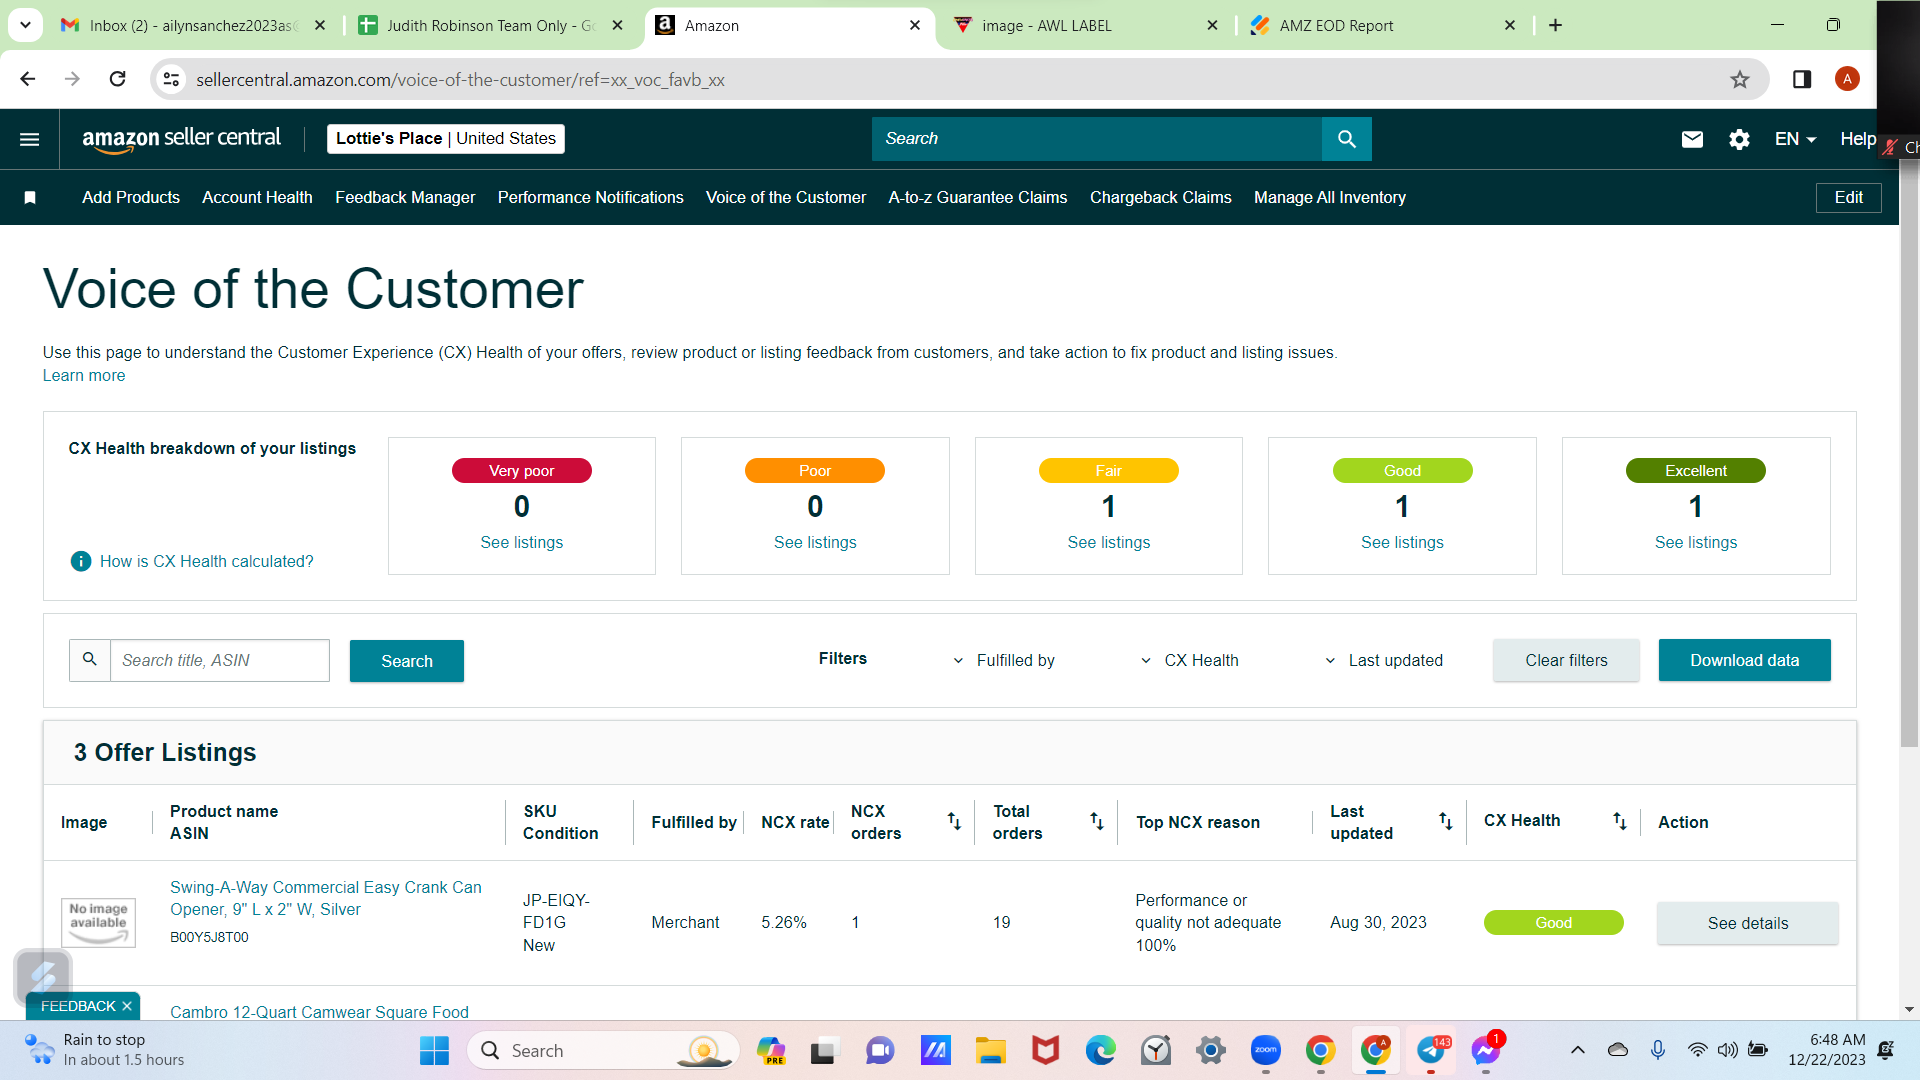
Task: Click the search magnifier button in header
Action: point(1346,139)
